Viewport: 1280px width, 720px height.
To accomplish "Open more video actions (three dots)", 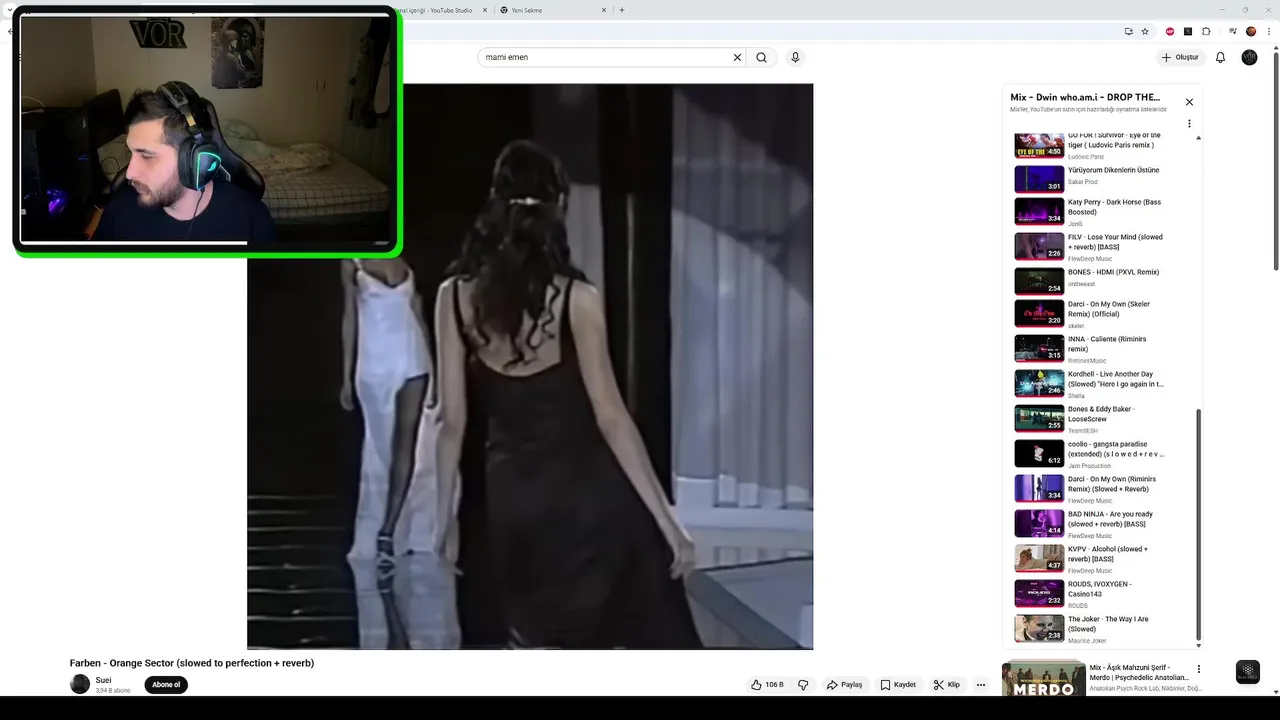I will (981, 685).
